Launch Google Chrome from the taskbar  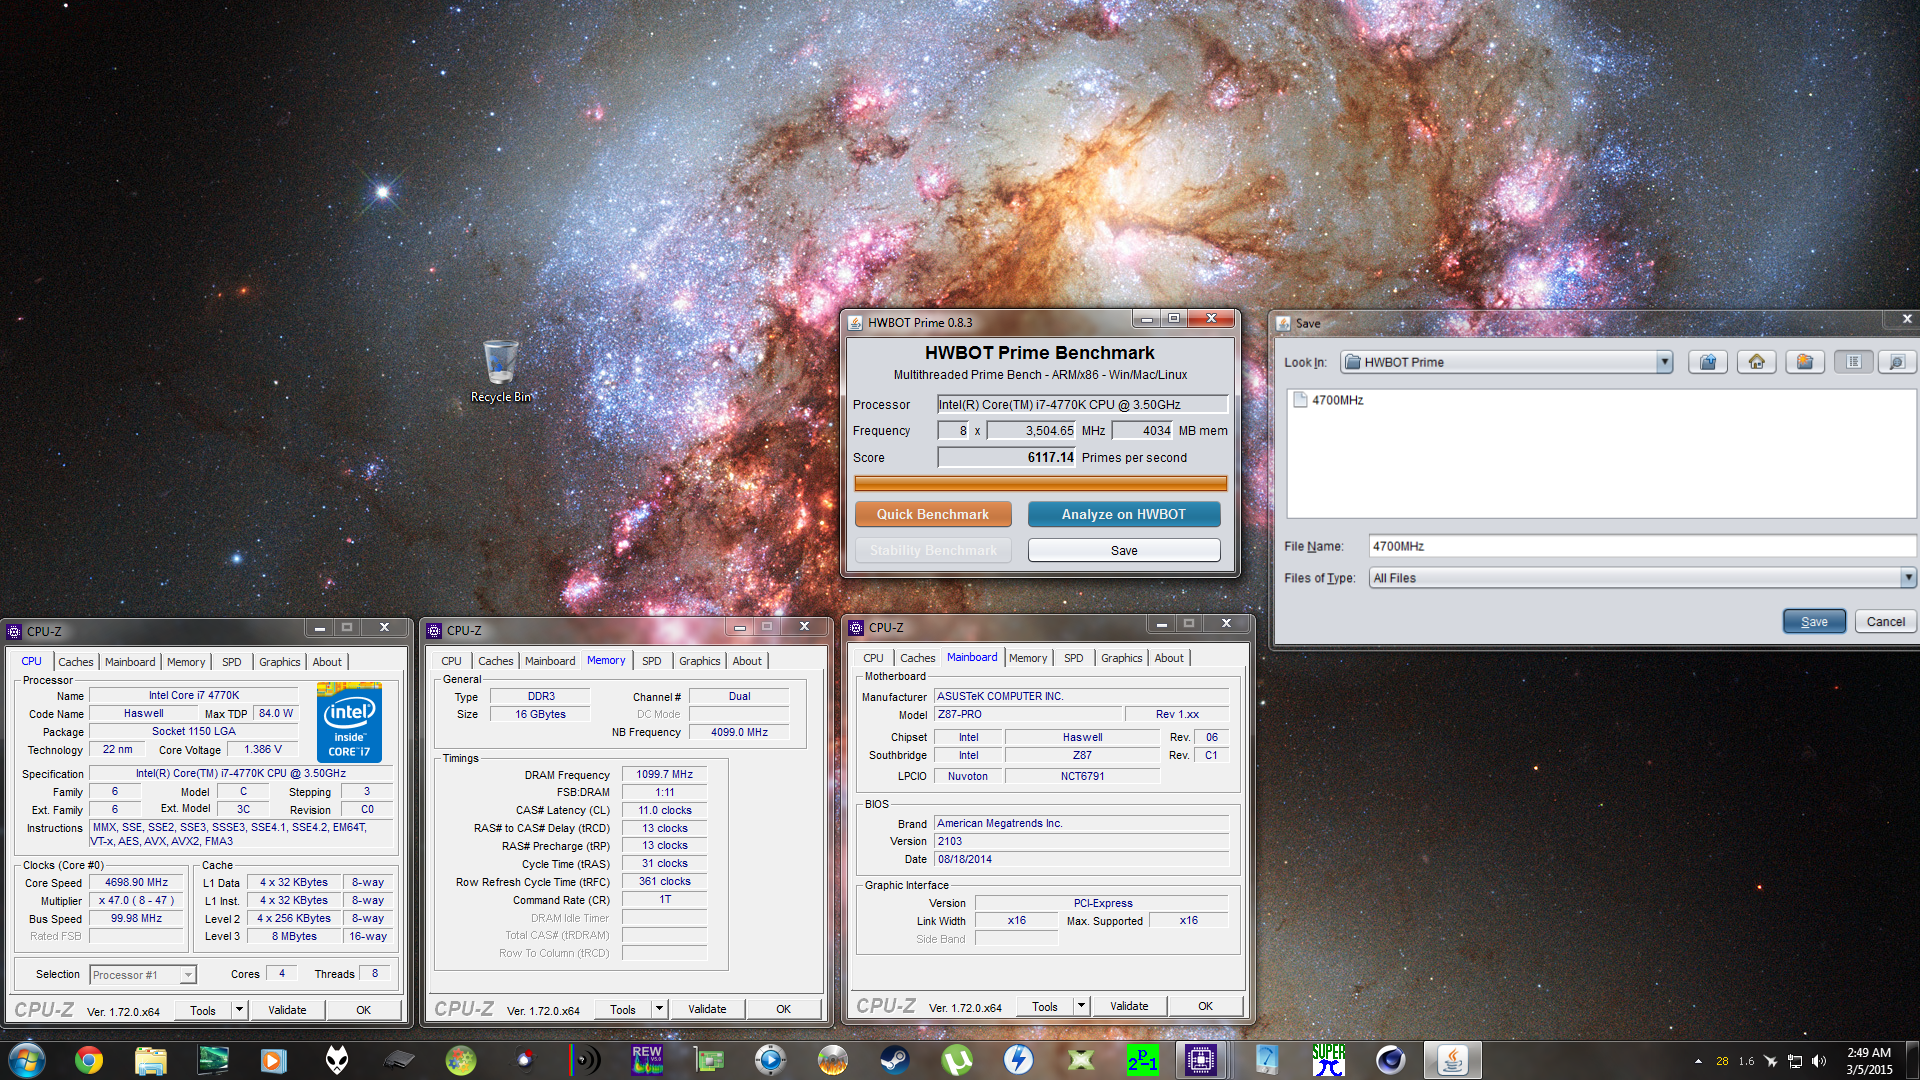point(89,1060)
